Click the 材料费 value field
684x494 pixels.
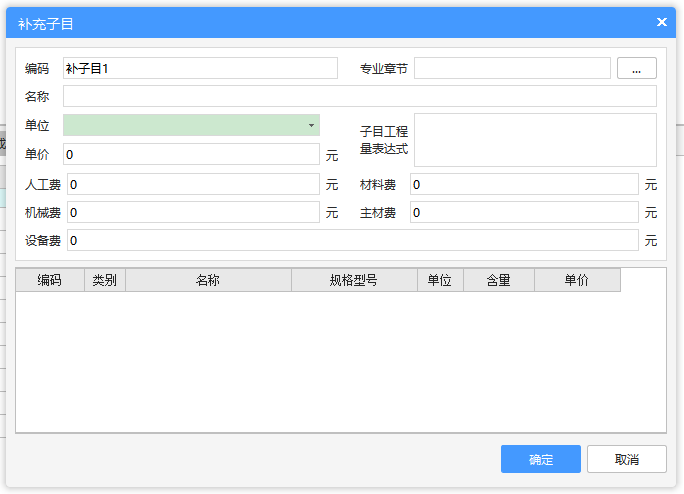click(524, 185)
